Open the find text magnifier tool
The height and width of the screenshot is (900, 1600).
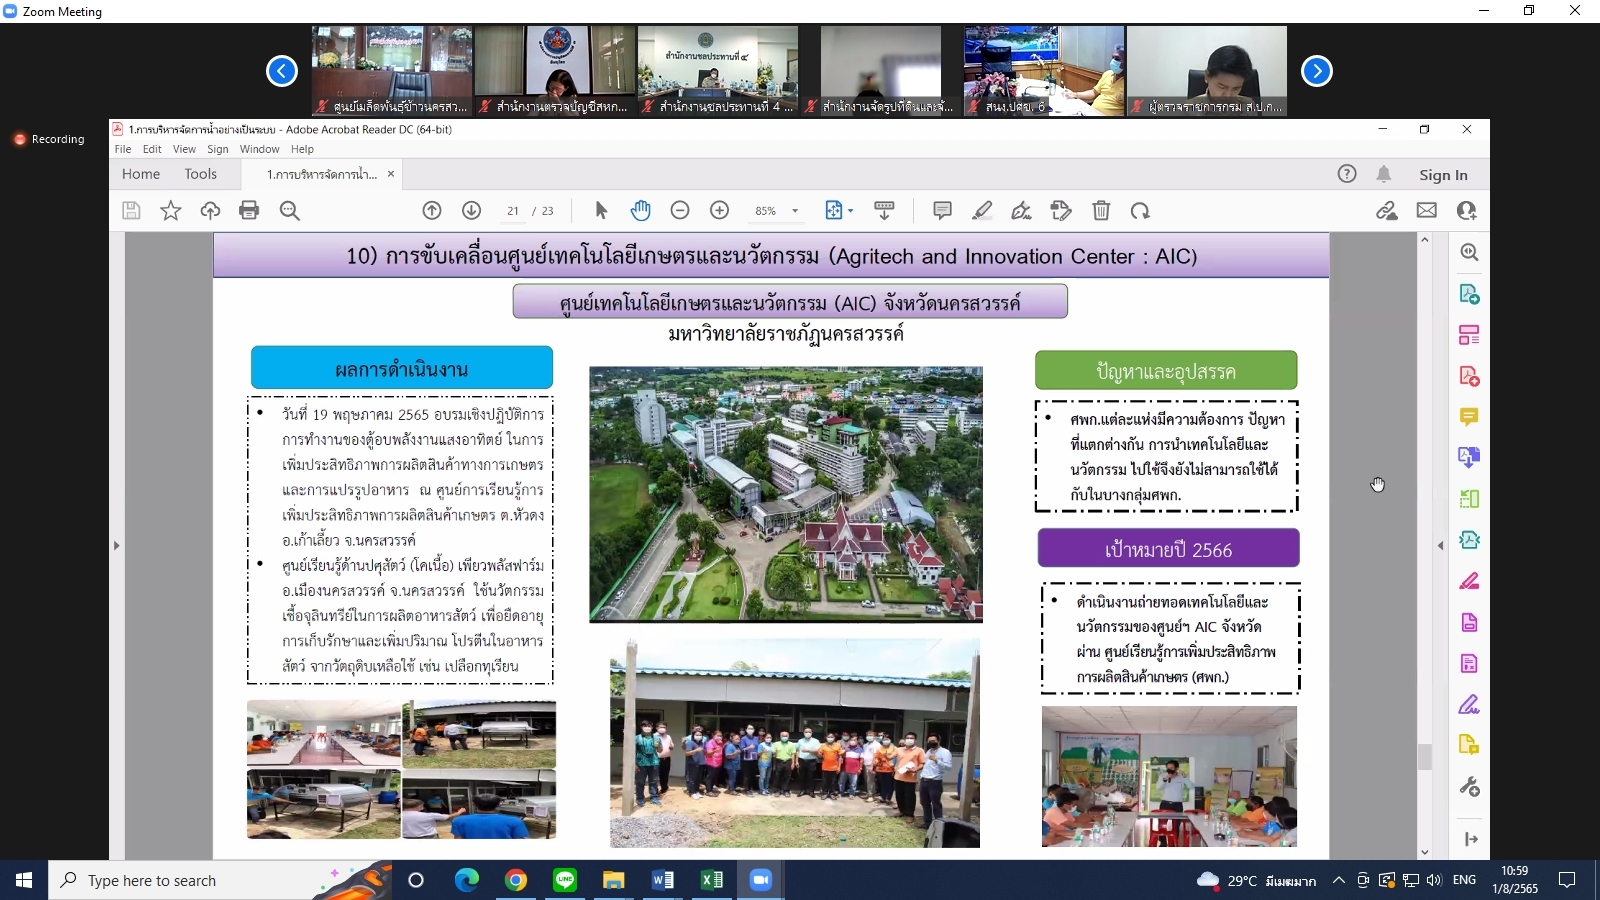(x=290, y=211)
